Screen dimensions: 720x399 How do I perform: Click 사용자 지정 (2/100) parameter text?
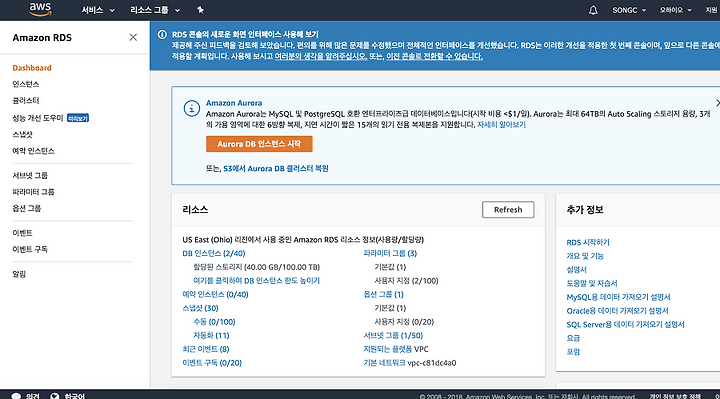[406, 281]
